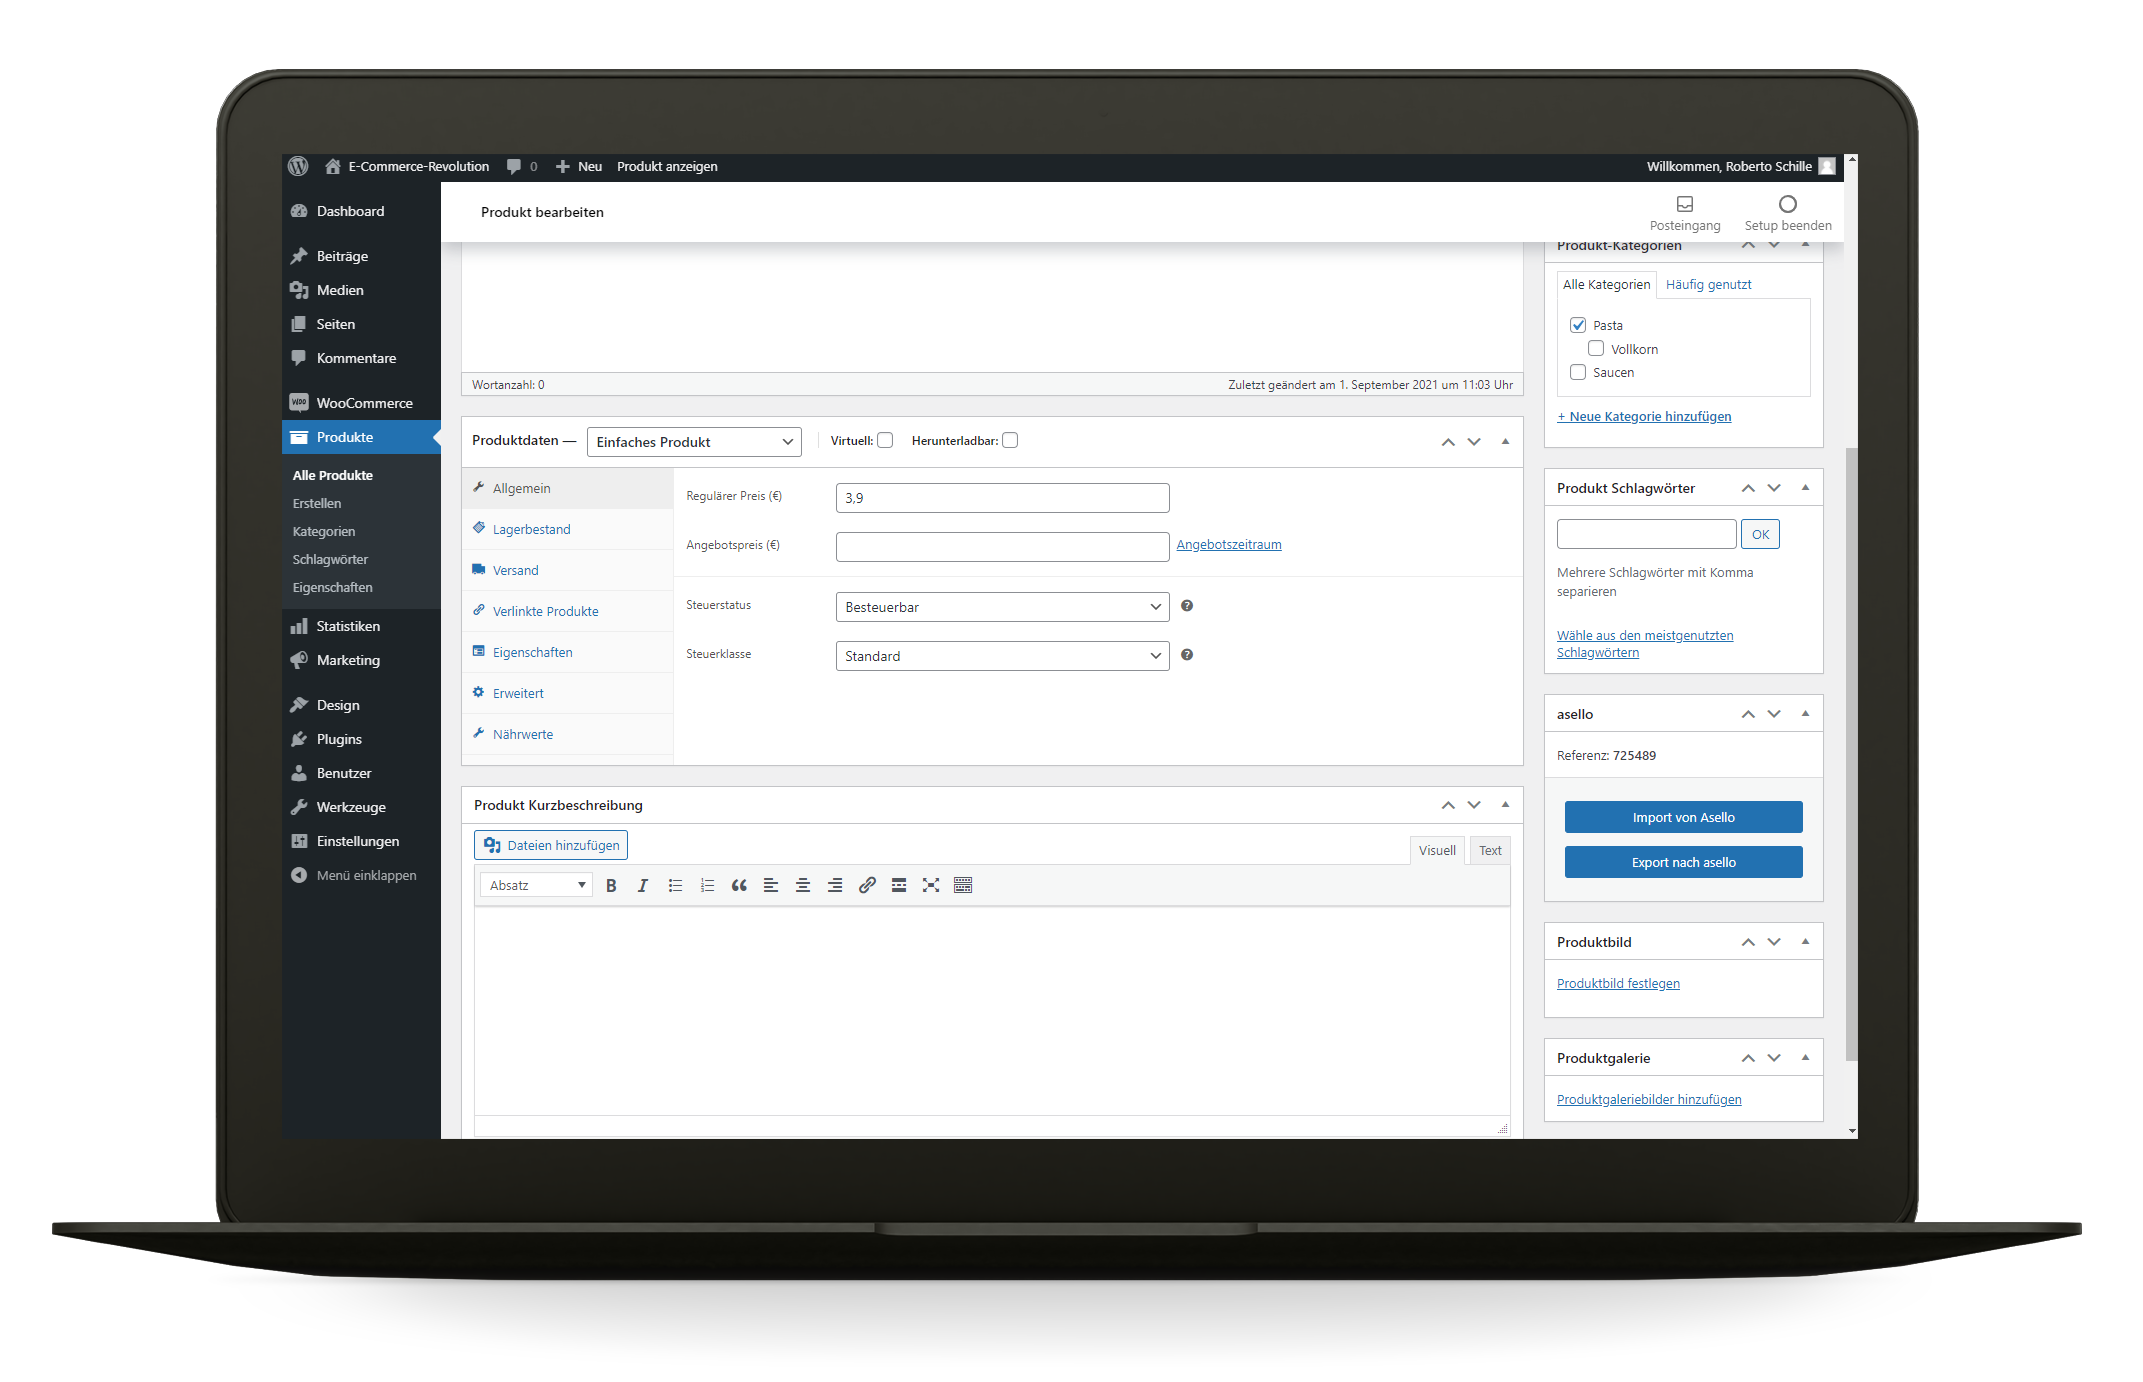The width and height of the screenshot is (2143, 1382).
Task: Enable the Virtuell checkbox
Action: click(885, 440)
